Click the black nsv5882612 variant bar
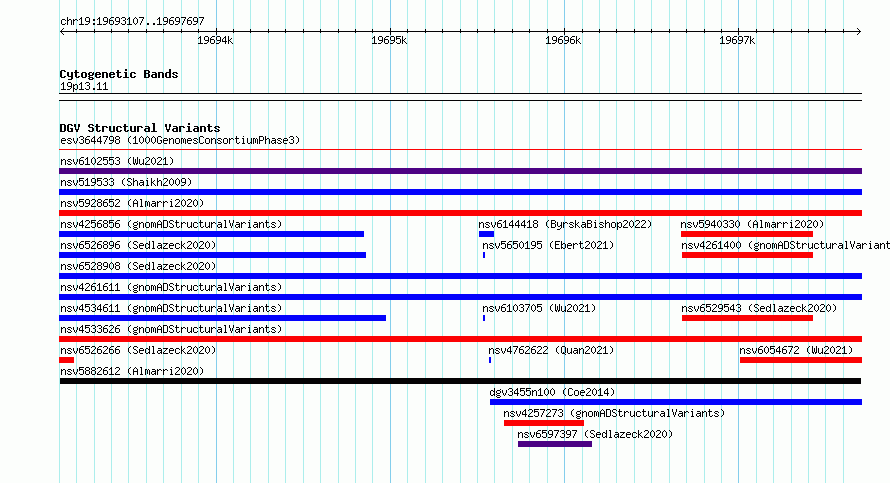Viewport: 890px width, 483px height. point(460,381)
